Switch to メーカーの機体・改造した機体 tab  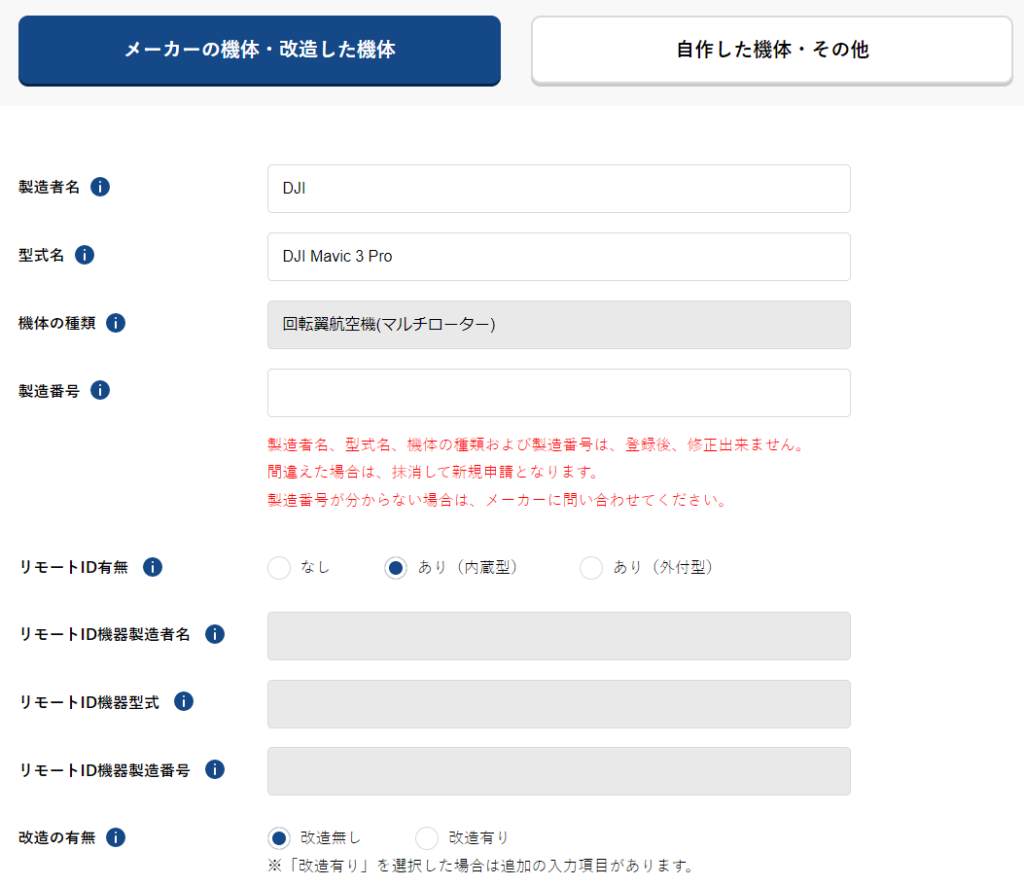coord(259,50)
